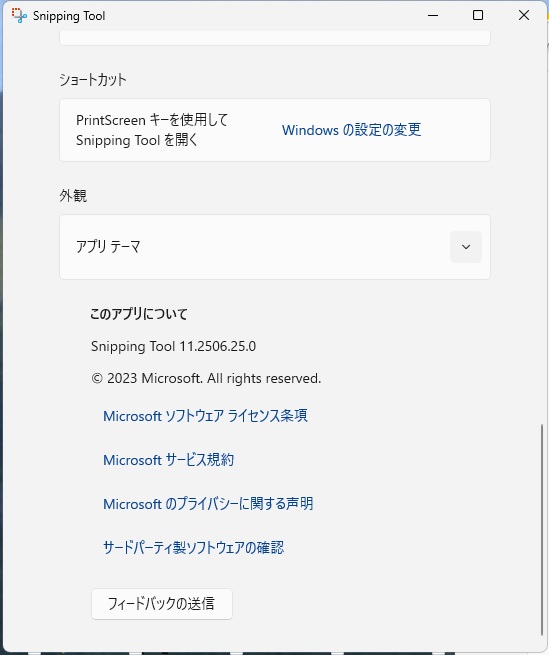Image resolution: width=549 pixels, height=655 pixels.
Task: Click the 外観 section heading
Action: [73, 195]
